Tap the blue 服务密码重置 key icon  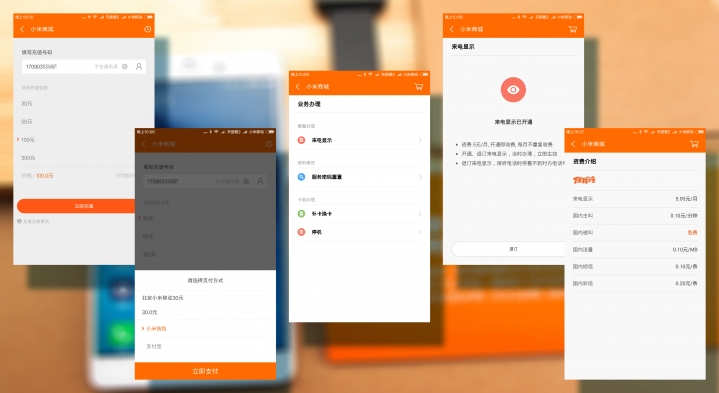click(x=301, y=177)
